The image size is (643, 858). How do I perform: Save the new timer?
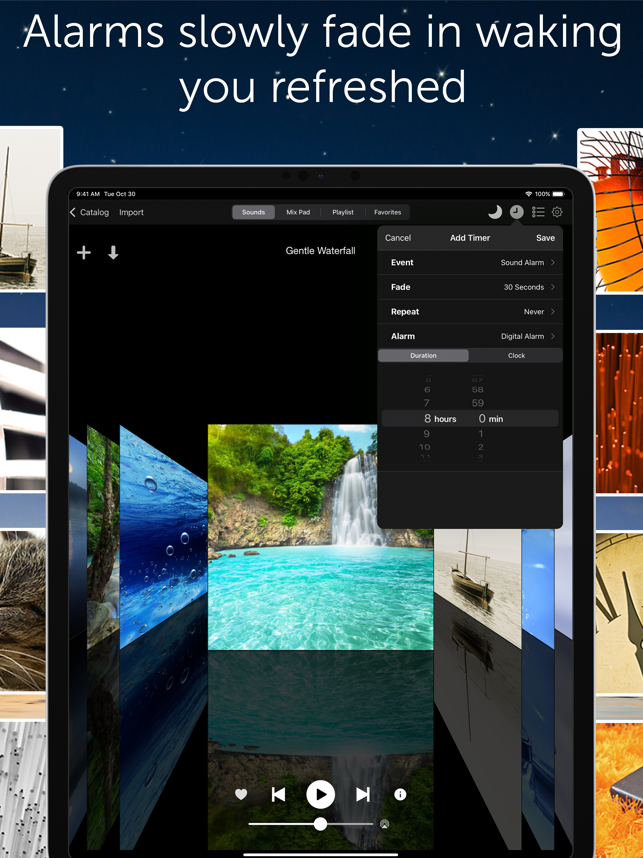click(x=545, y=238)
